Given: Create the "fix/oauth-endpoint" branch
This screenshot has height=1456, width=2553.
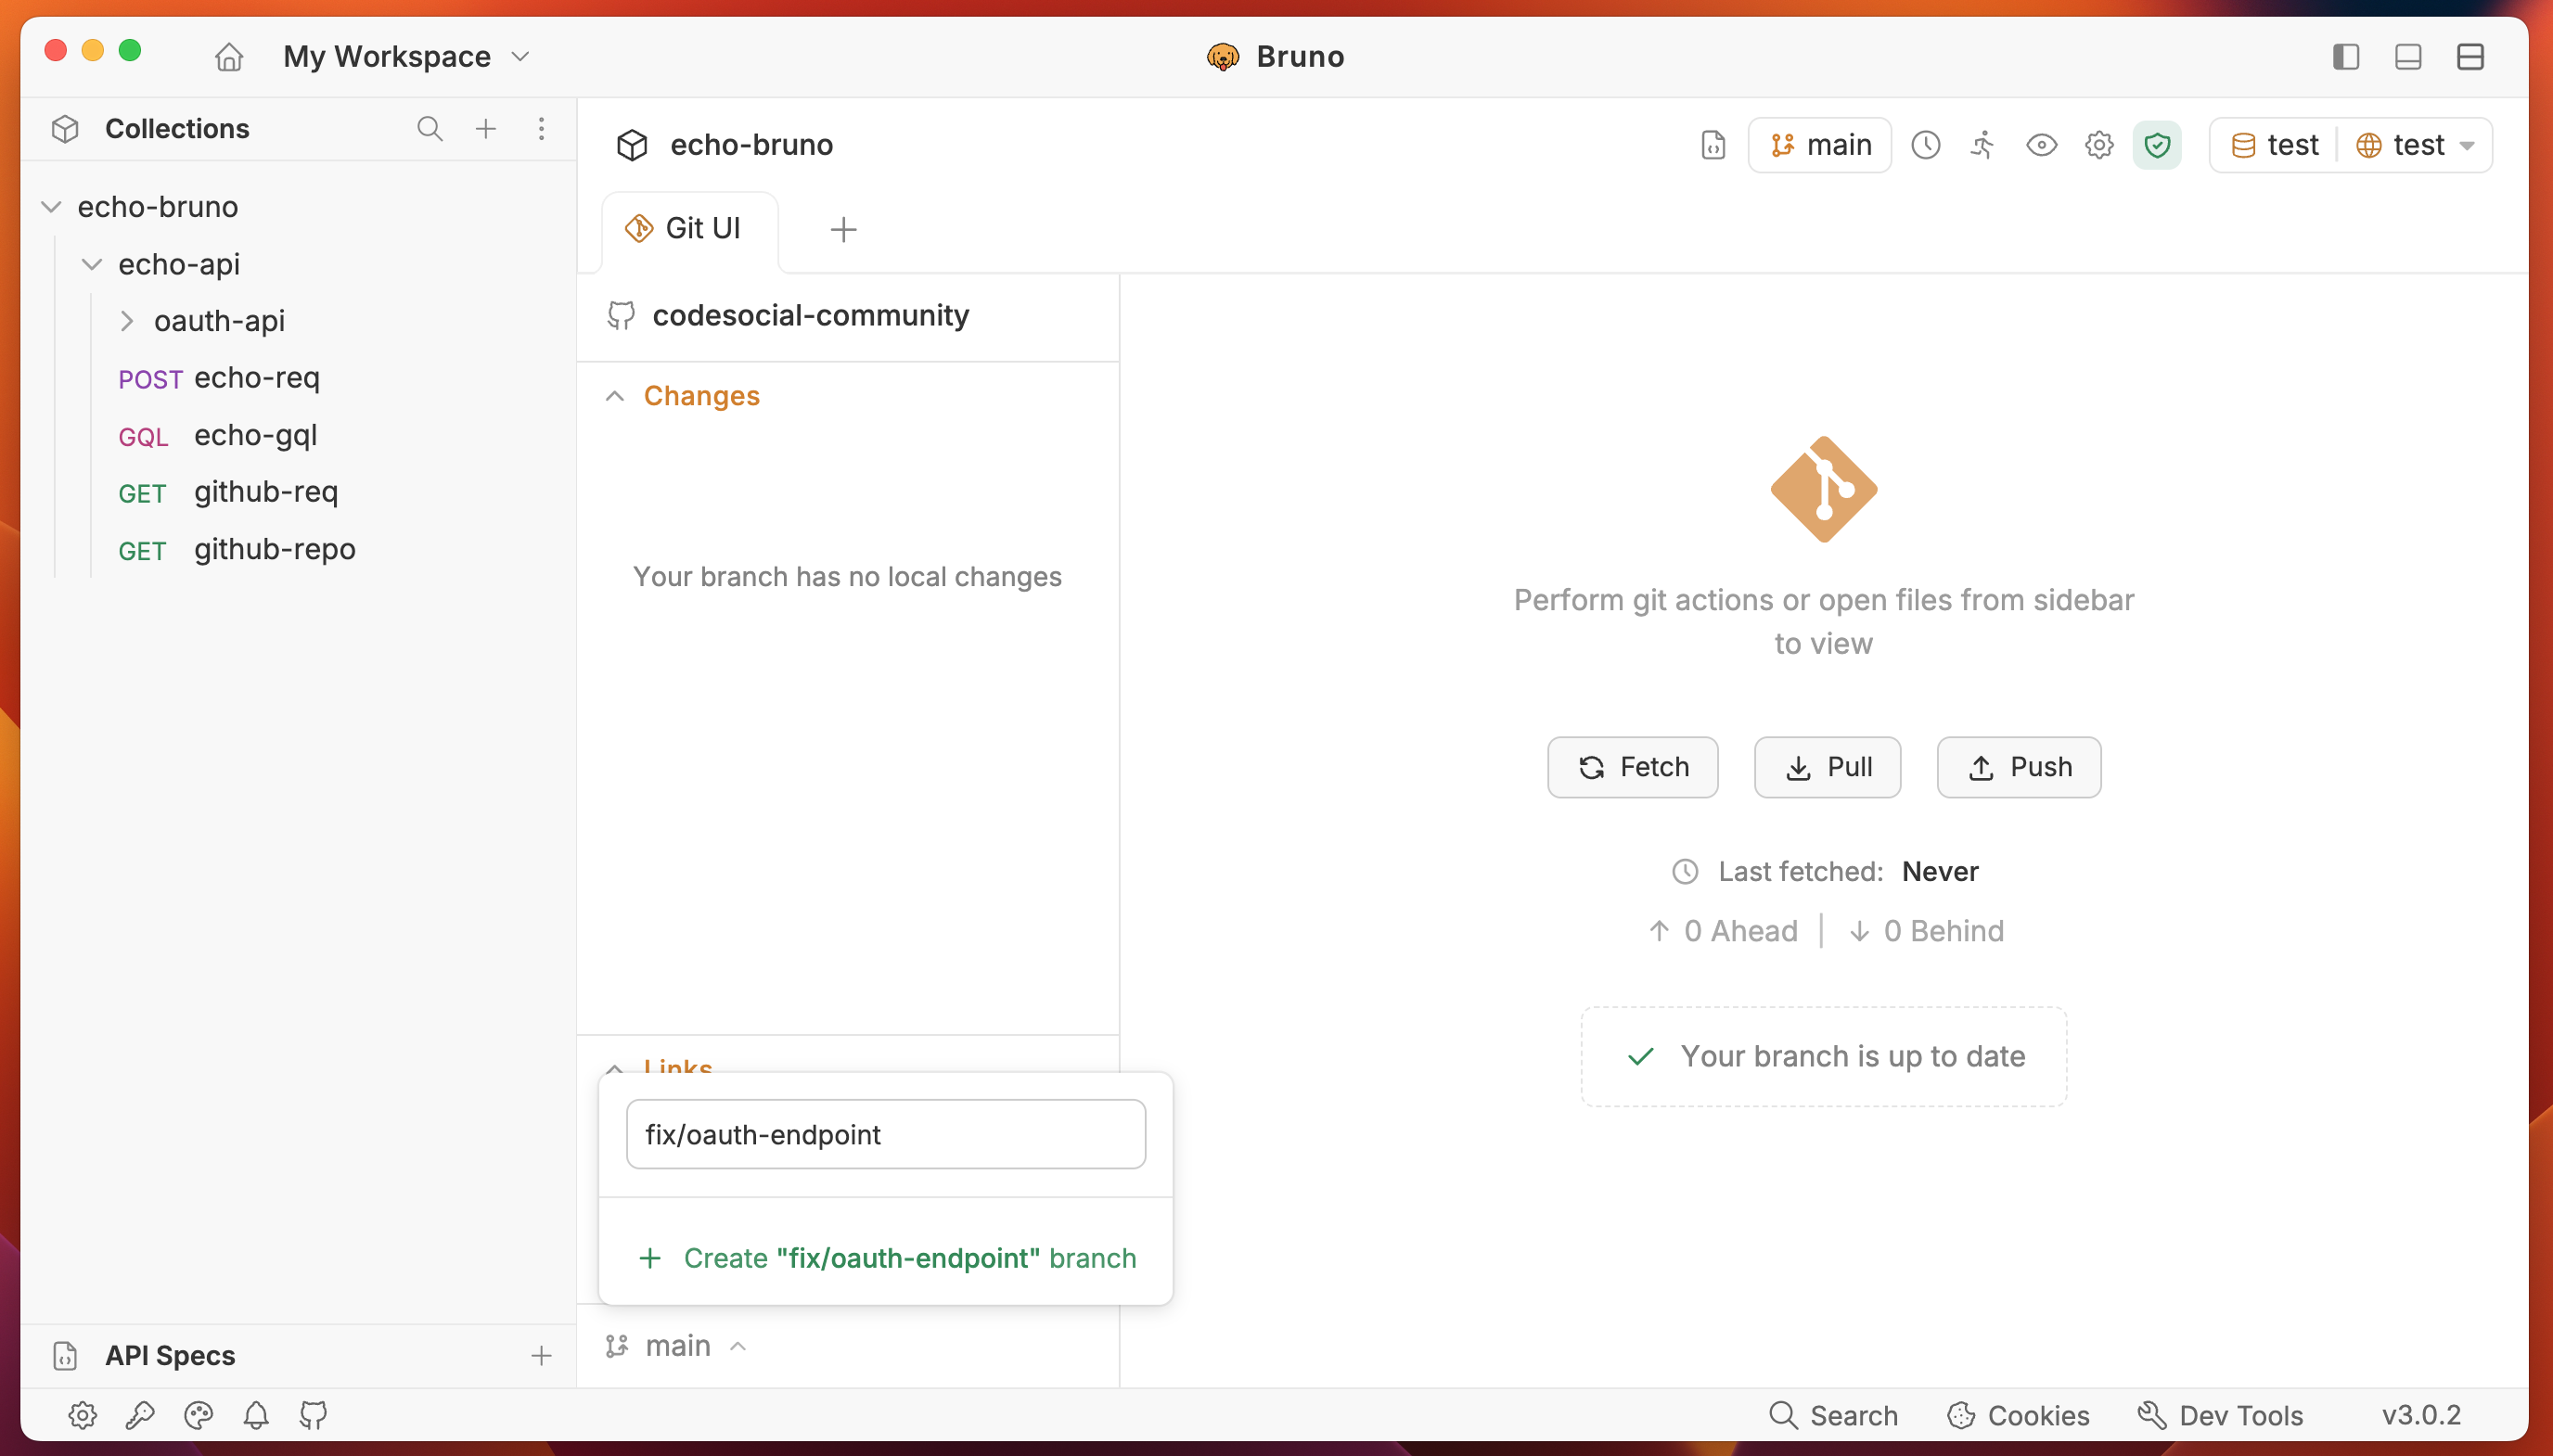Looking at the screenshot, I should click(x=887, y=1258).
